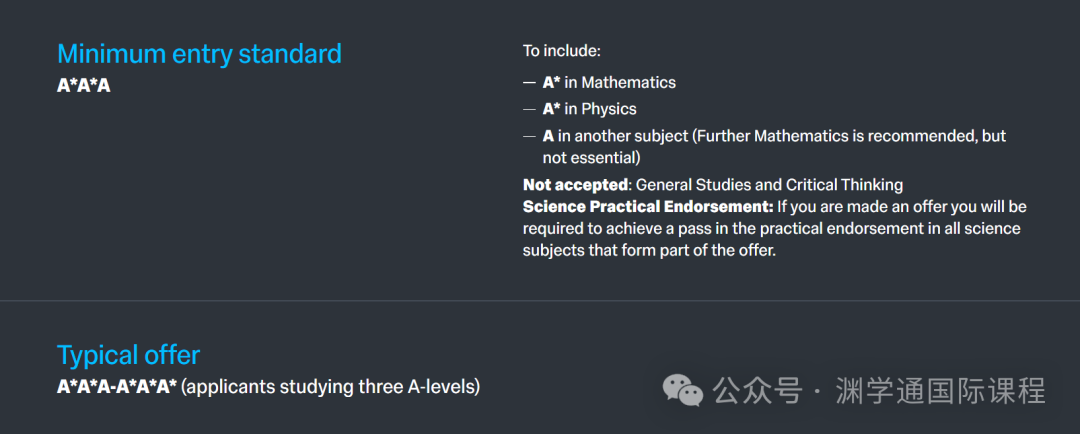Screen dimensions: 1080x434
Task: Select the "A* in Physics" bullet item
Action: point(589,109)
